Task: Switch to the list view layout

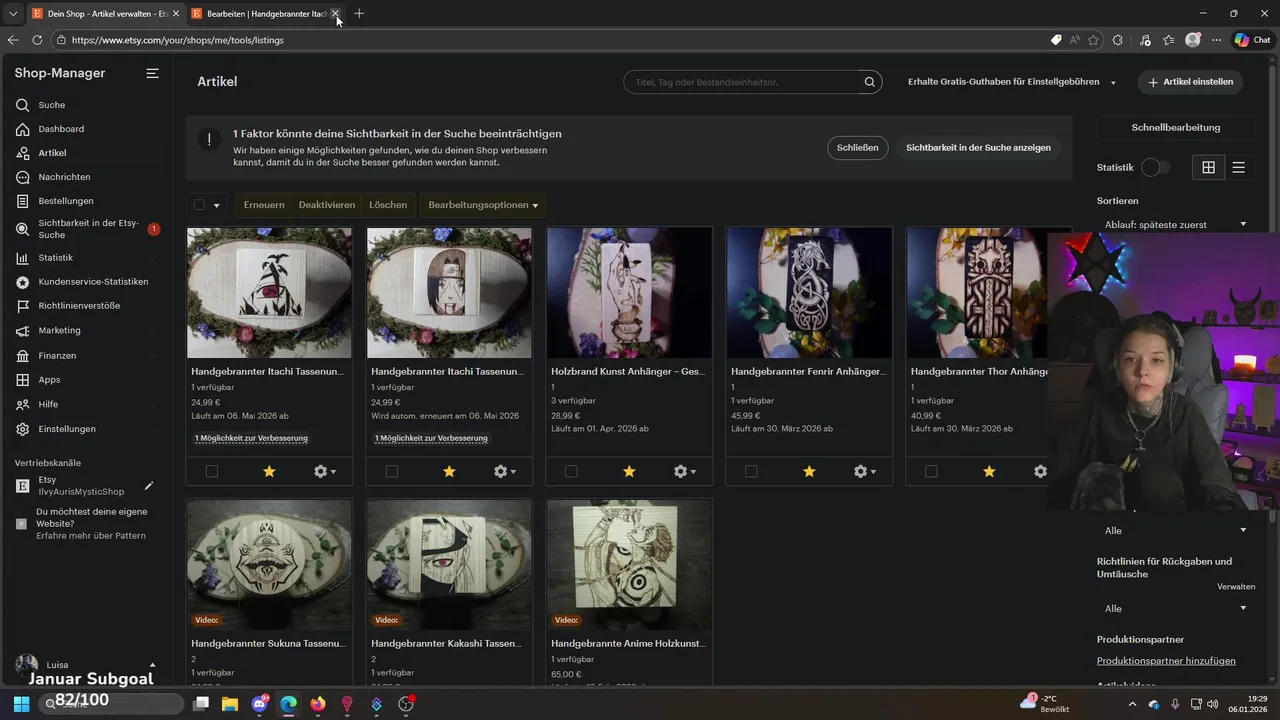Action: click(1238, 168)
